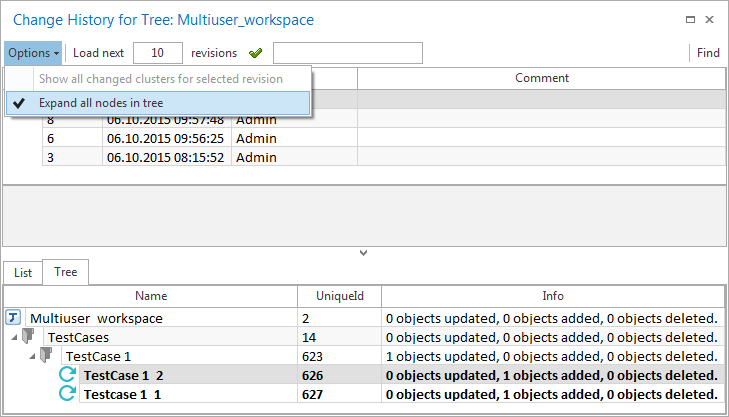Click the TestCase 1 folder icon

coord(46,356)
